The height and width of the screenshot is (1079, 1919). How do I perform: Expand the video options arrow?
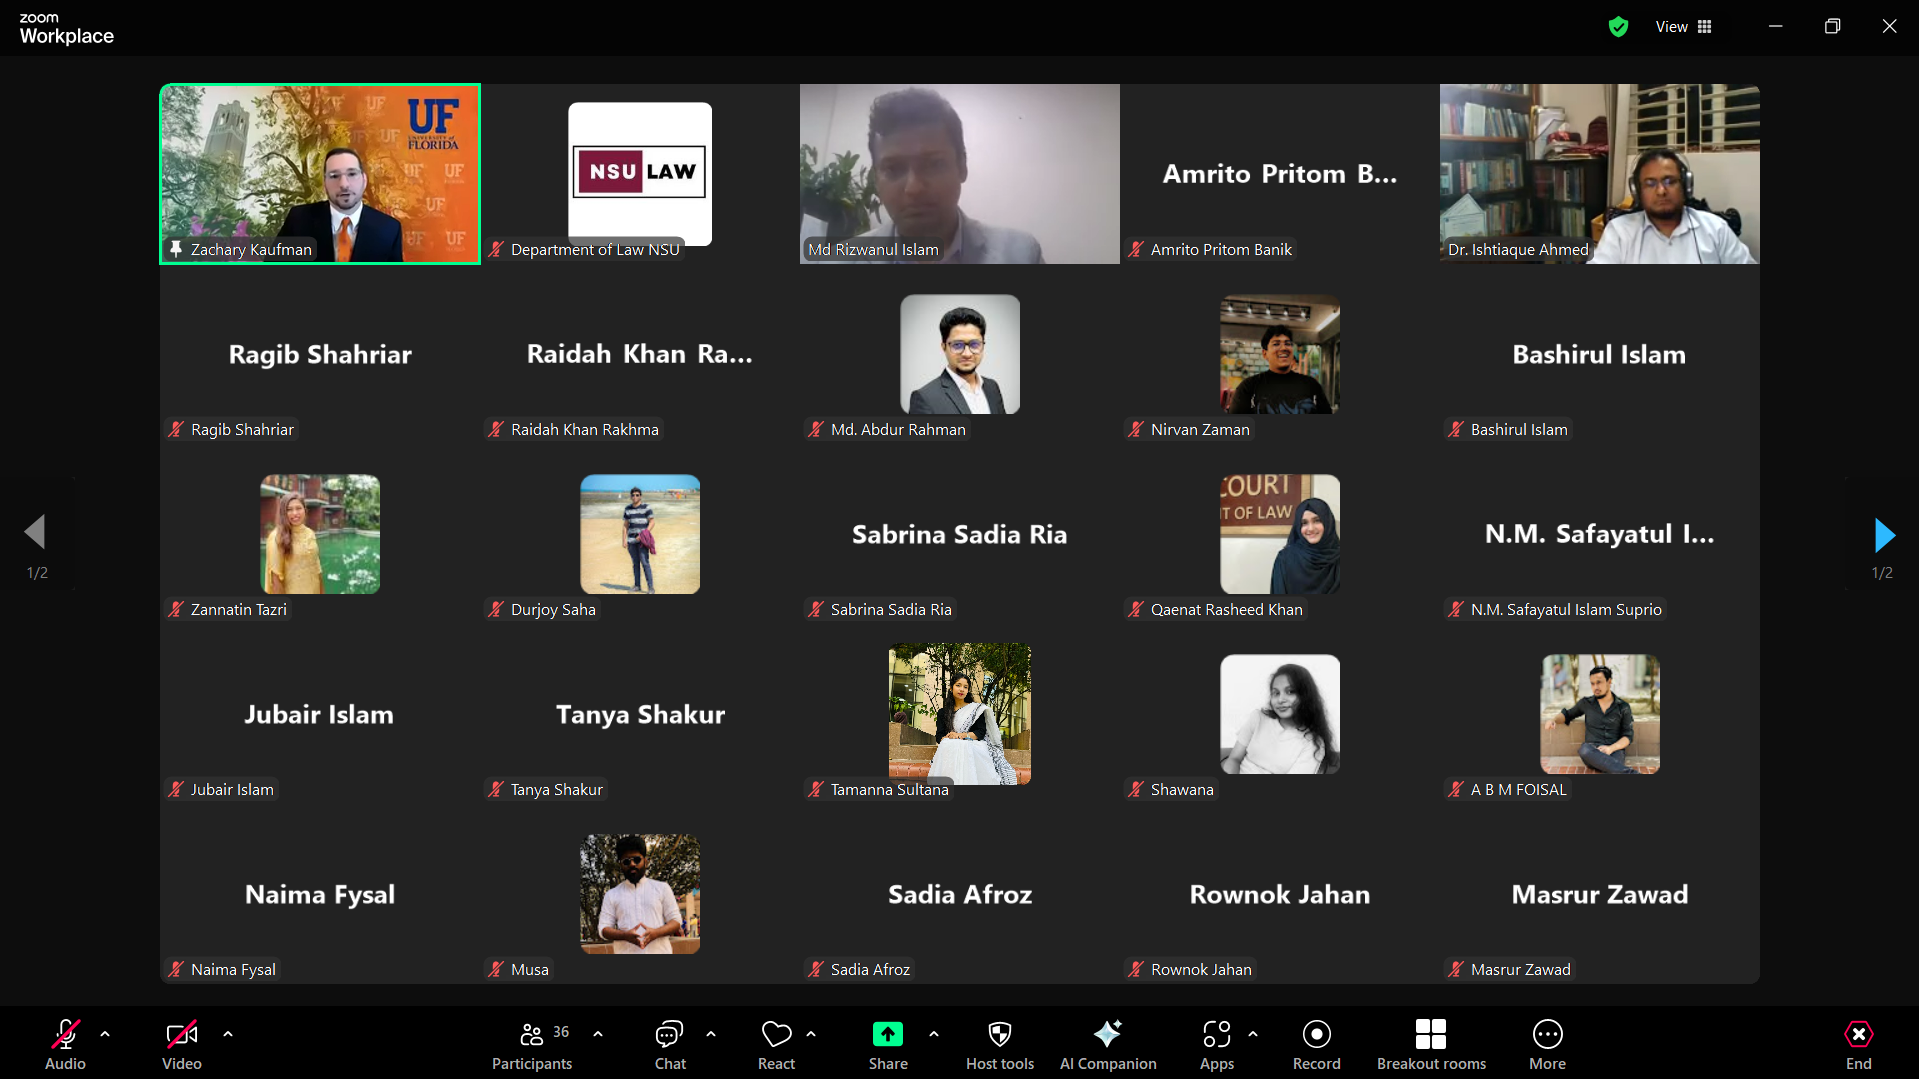point(228,1034)
